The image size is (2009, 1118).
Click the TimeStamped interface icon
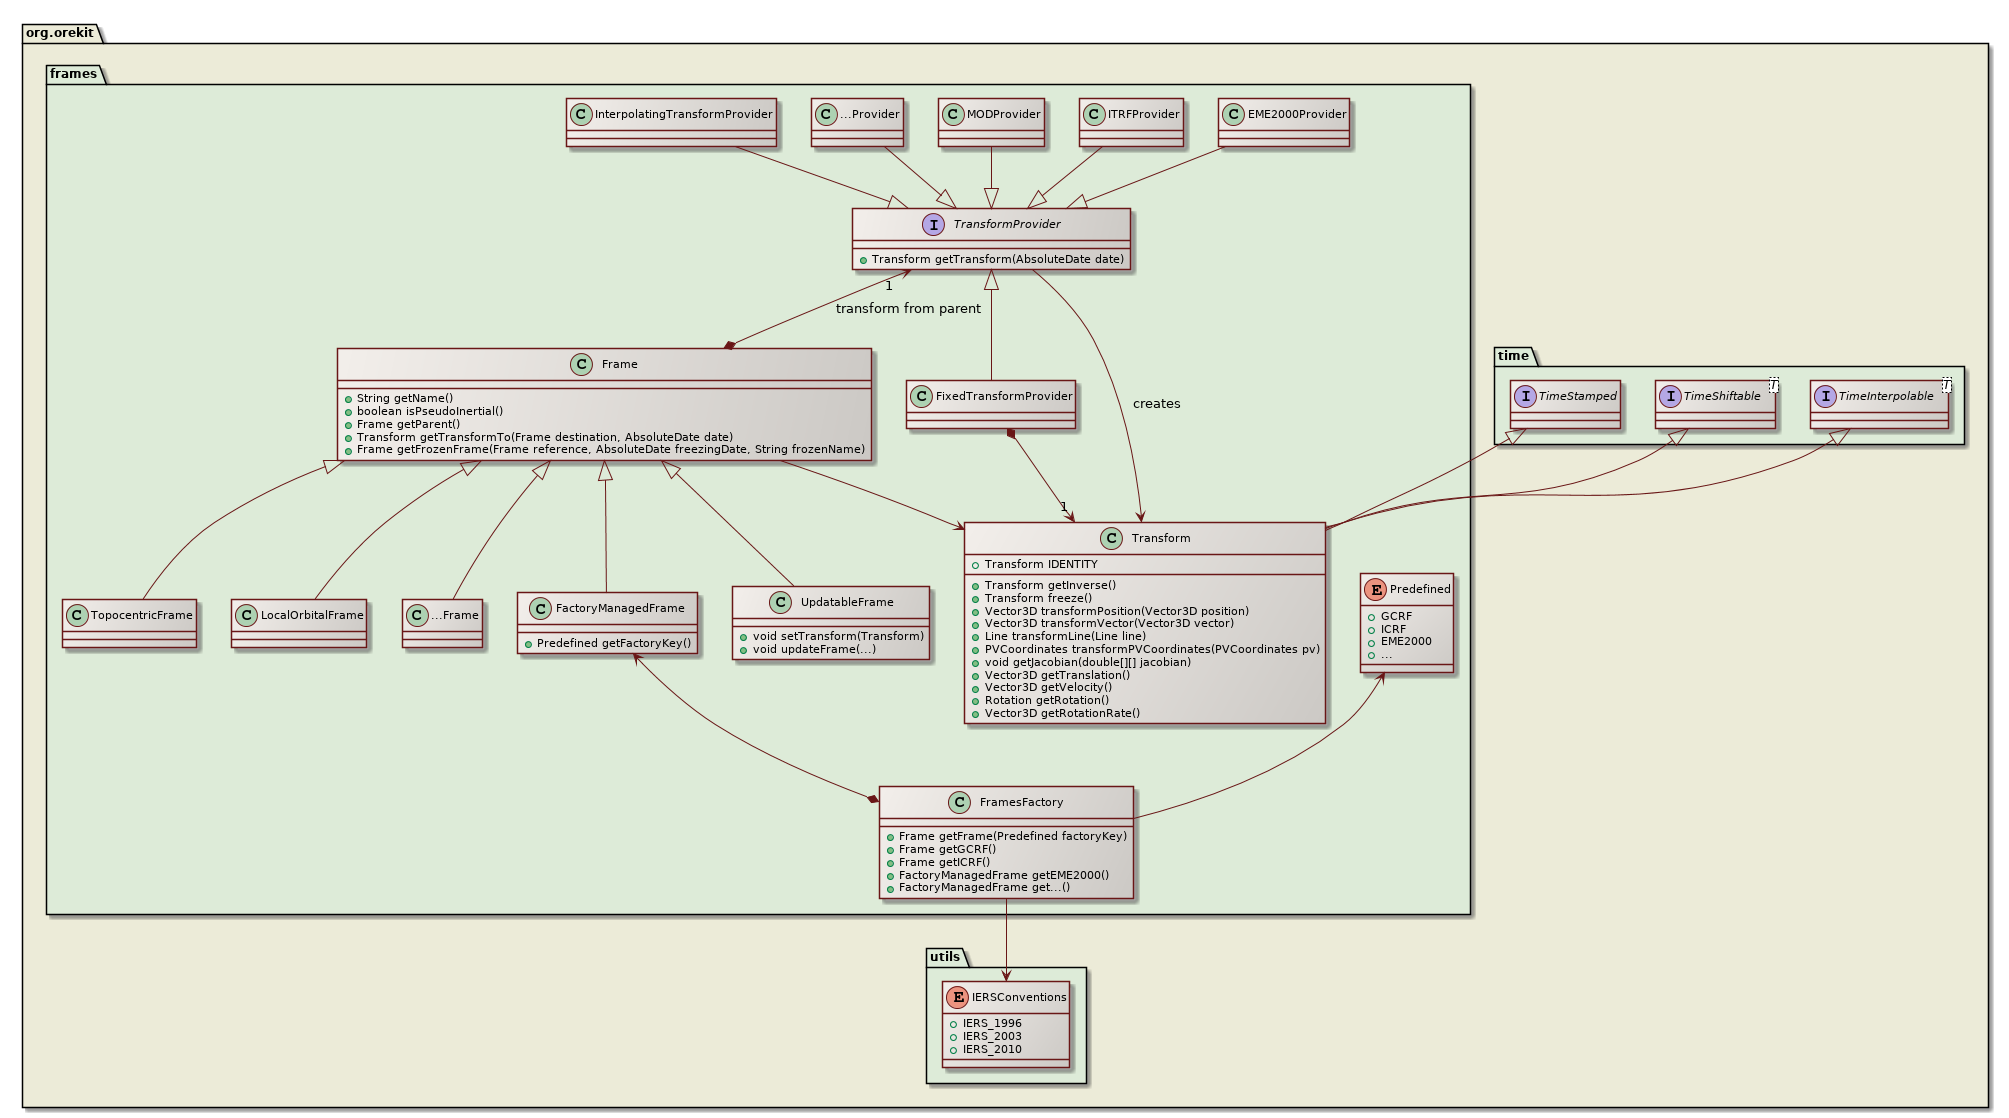1525,397
